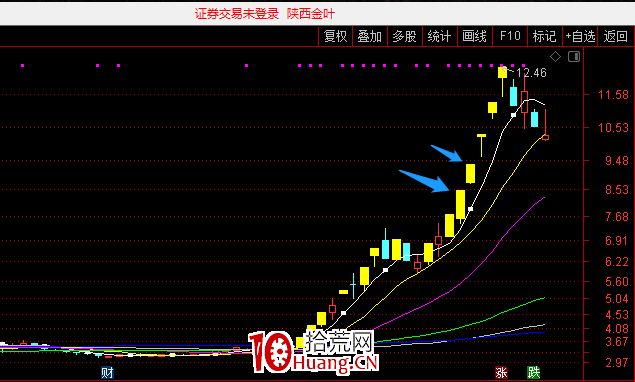The image size is (635, 382).
Task: Click the 7.68 price axis label
Action: [617, 217]
